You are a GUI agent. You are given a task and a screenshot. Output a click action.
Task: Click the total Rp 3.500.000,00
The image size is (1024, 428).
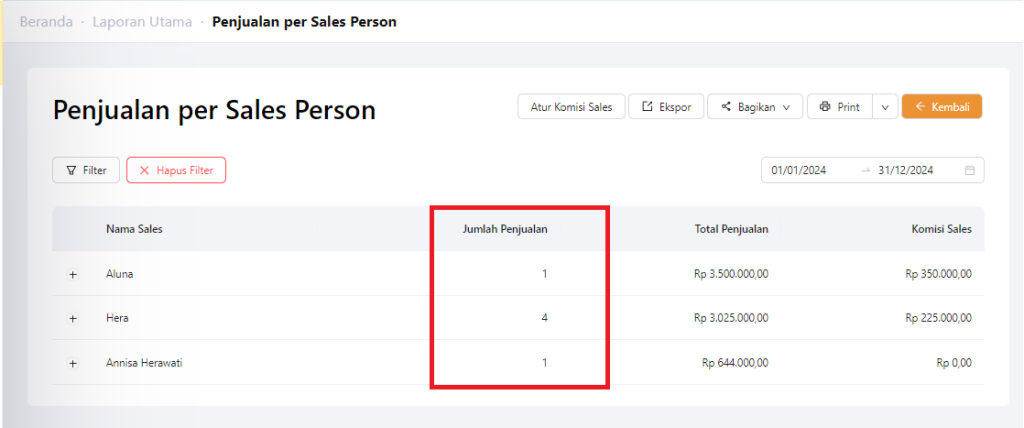pyautogui.click(x=731, y=274)
